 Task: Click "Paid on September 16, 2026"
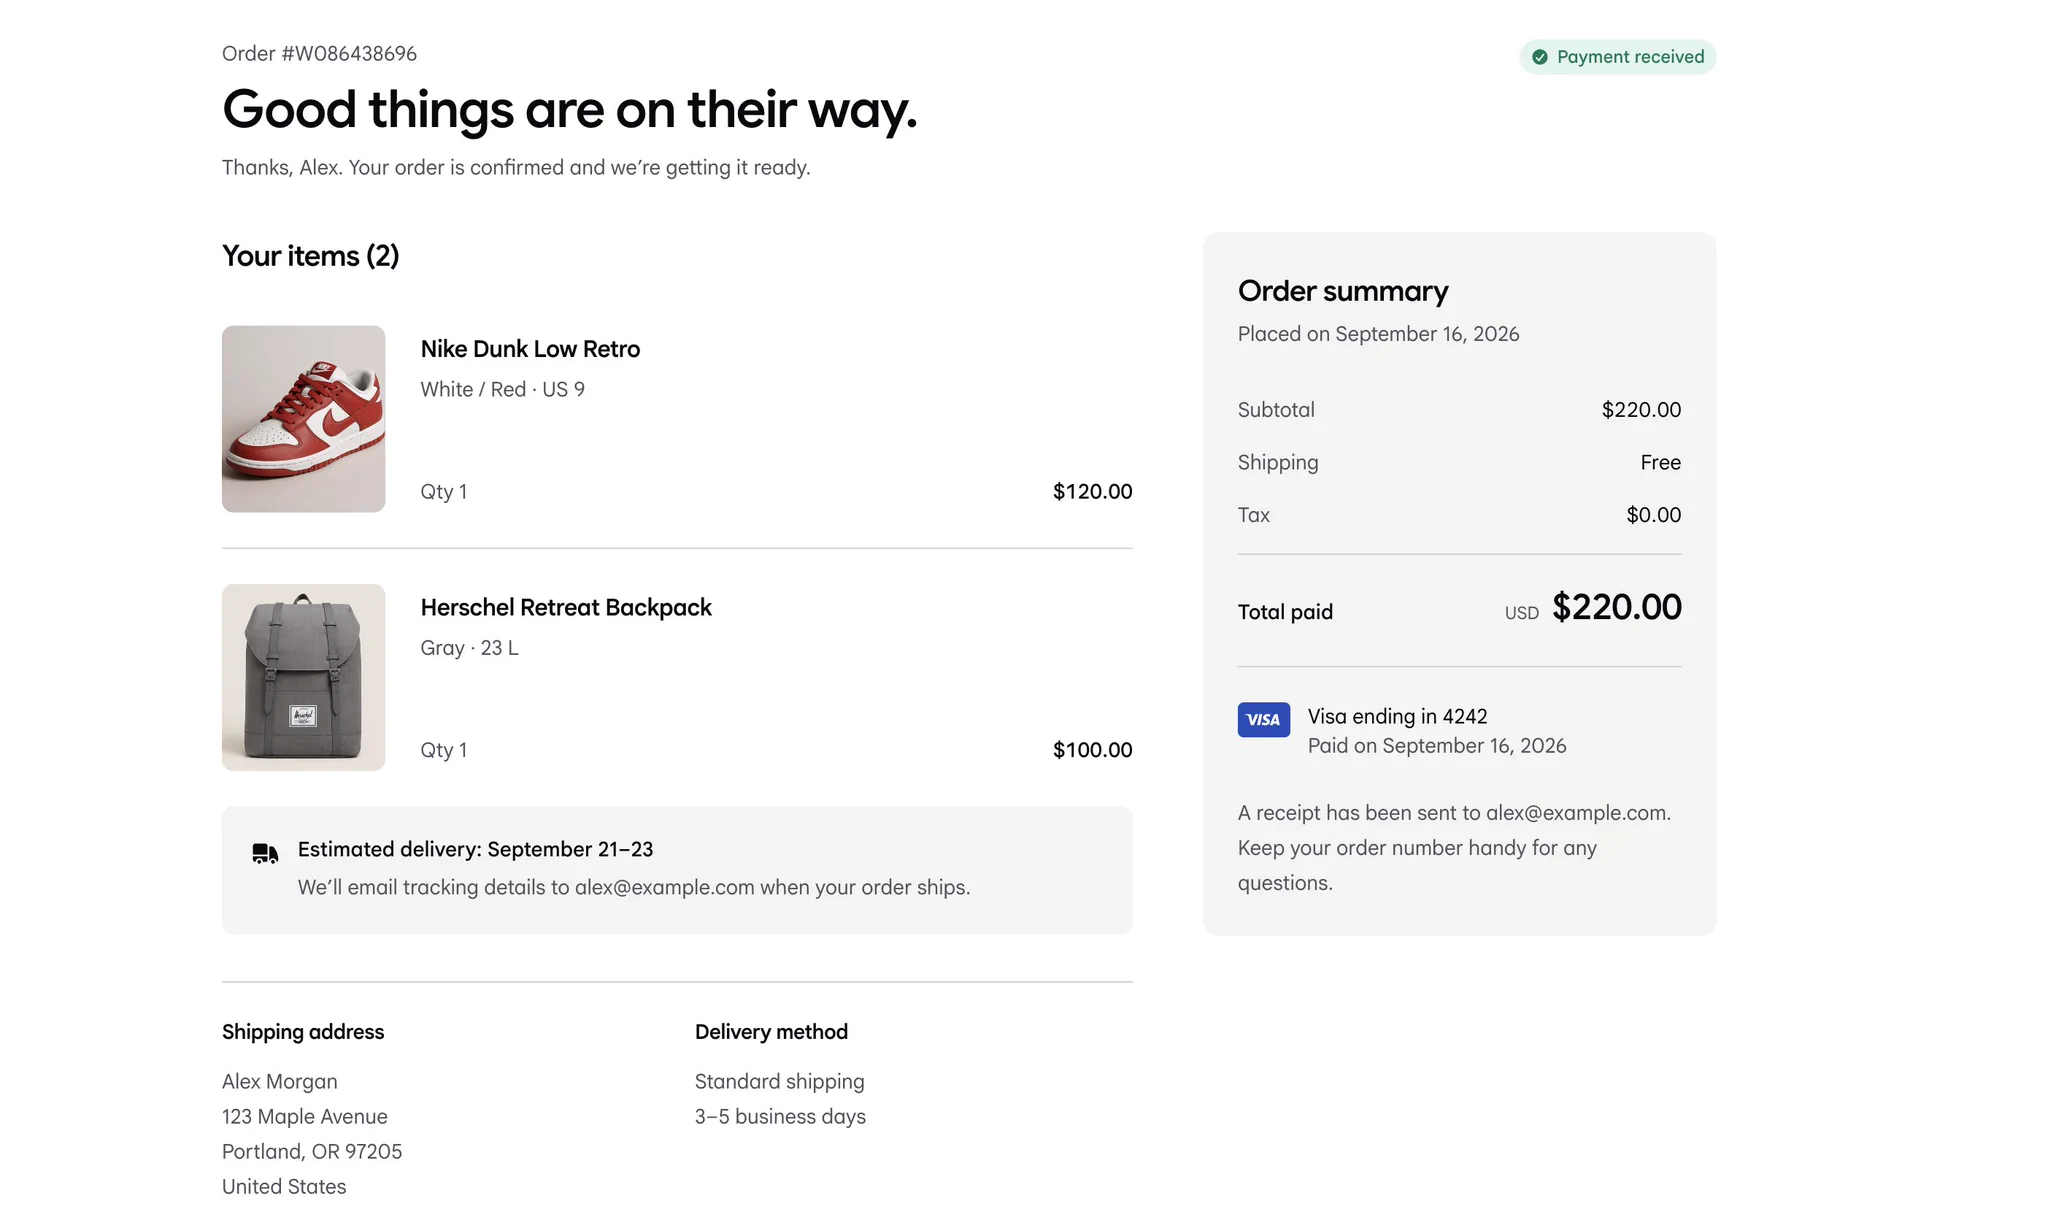1437,746
